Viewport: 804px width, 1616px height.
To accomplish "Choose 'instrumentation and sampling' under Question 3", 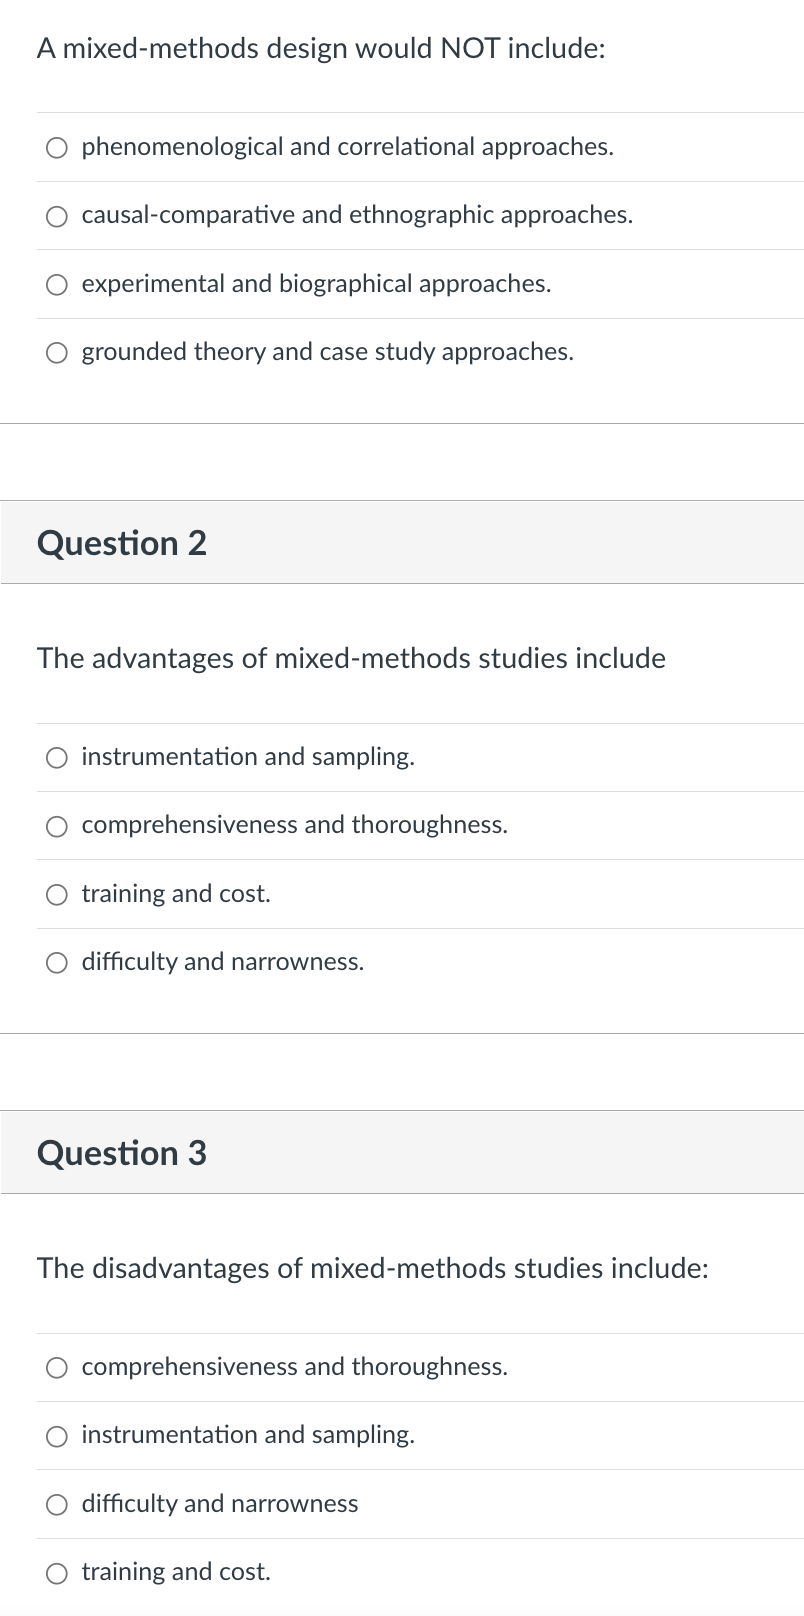I will (x=56, y=1436).
